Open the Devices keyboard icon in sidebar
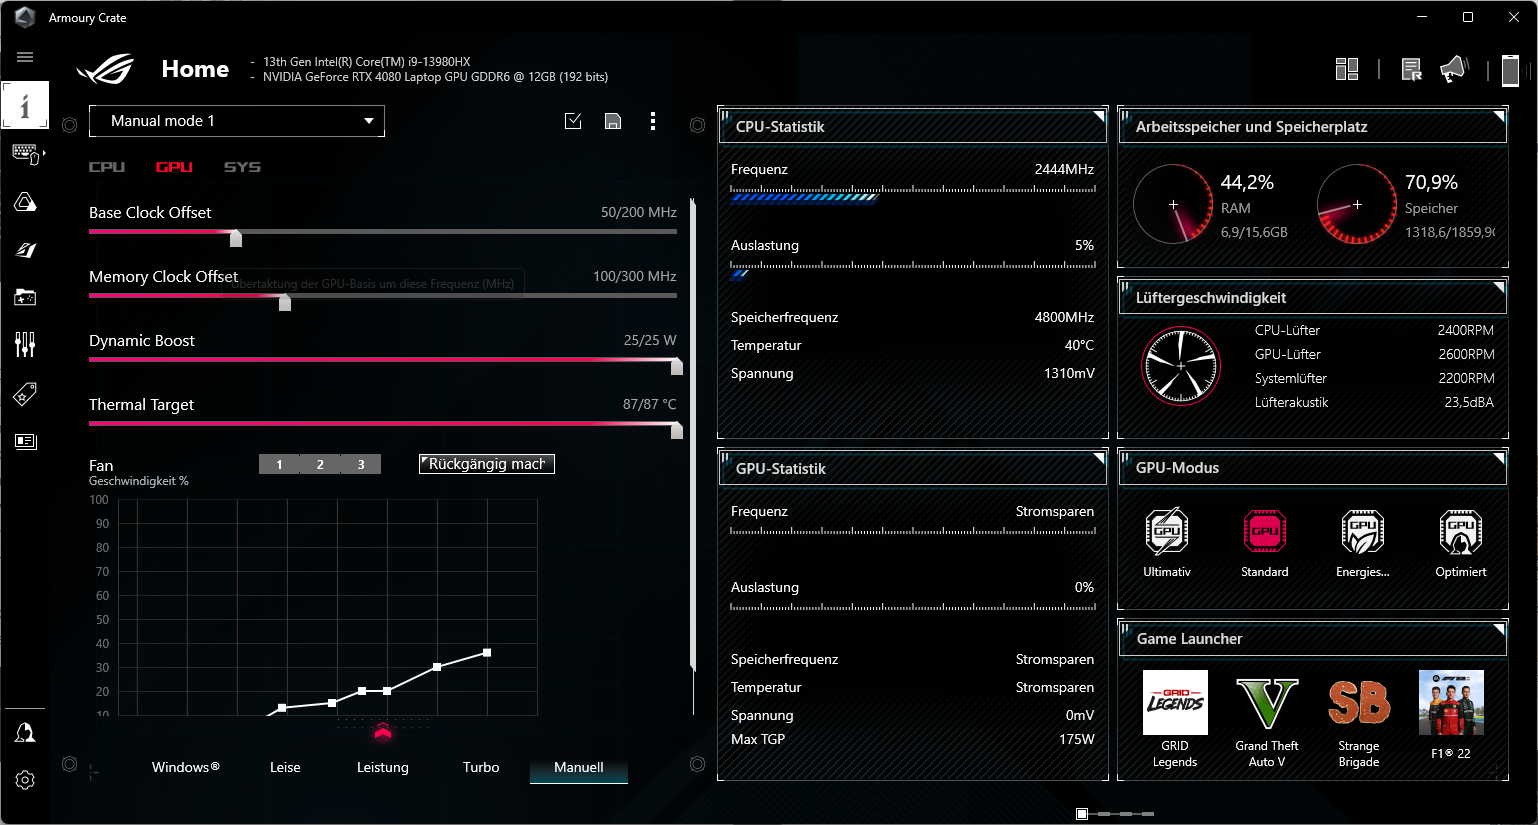Screen dimensions: 1538x825 point(25,154)
